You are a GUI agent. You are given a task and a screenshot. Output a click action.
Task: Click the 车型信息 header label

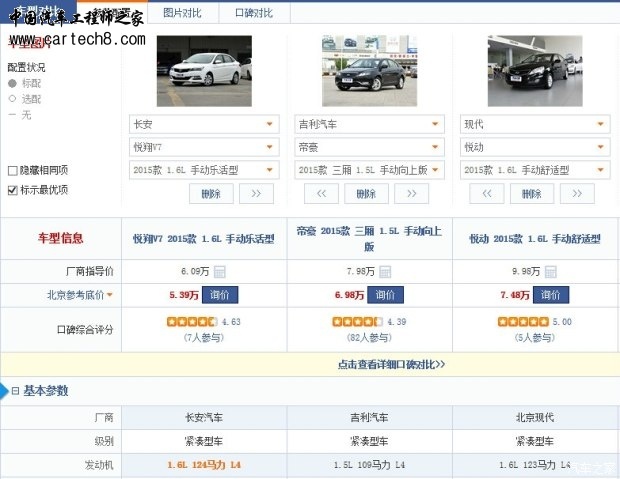(x=60, y=238)
